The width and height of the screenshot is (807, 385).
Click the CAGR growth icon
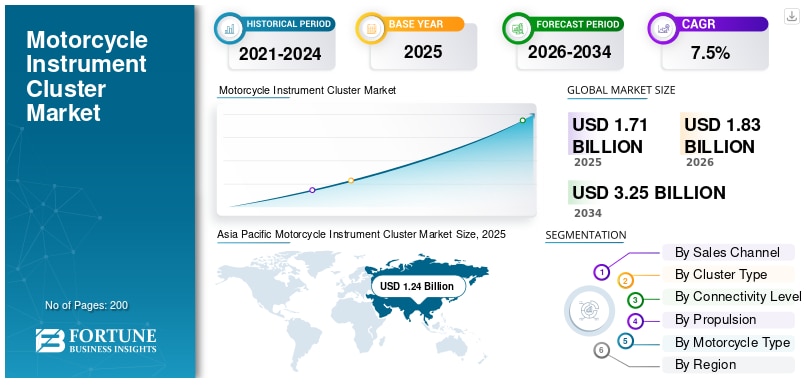tap(663, 28)
